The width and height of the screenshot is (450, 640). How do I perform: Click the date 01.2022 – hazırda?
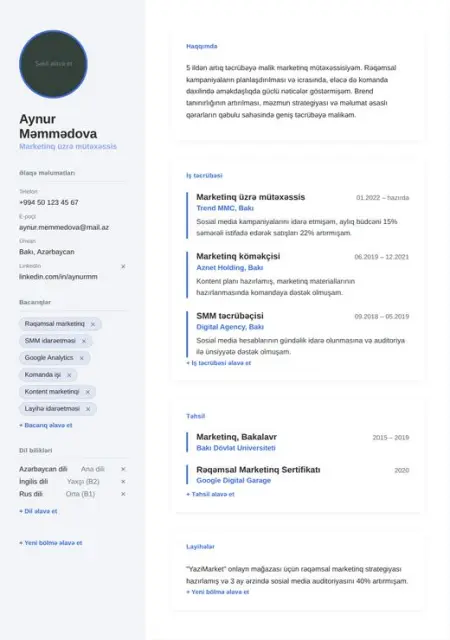[383, 198]
